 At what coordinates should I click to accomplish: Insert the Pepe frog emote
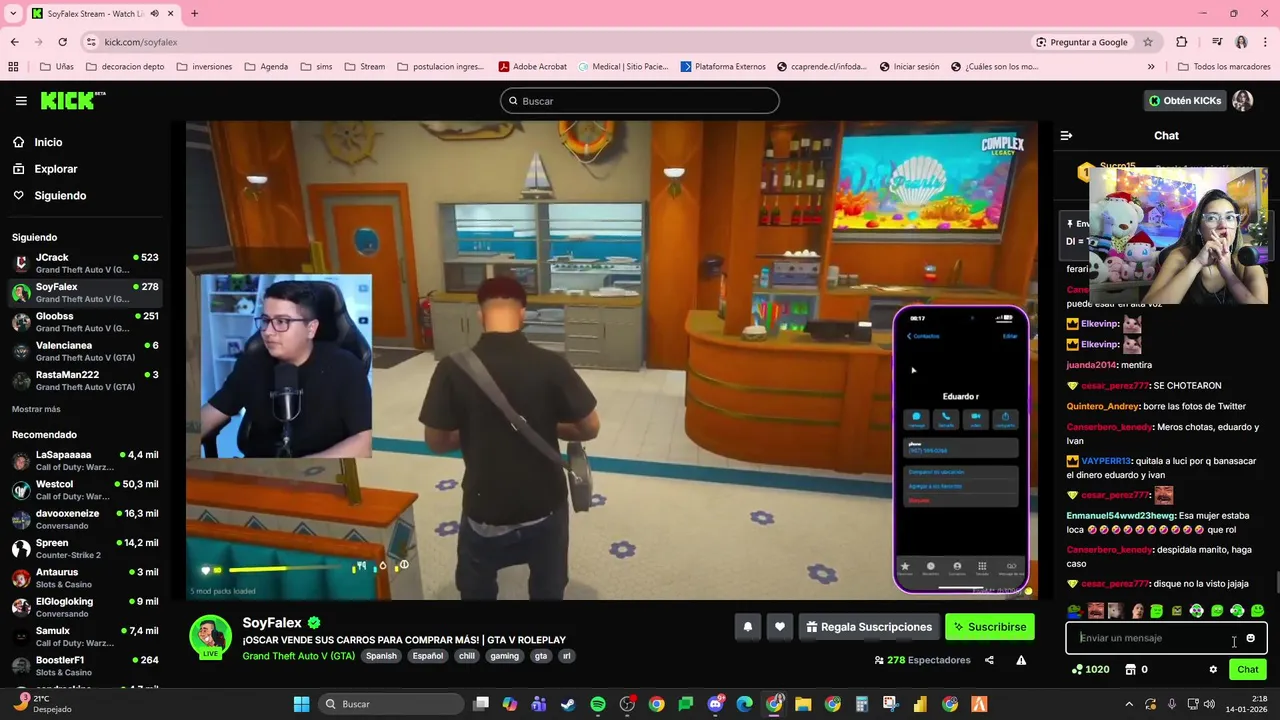point(1075,611)
